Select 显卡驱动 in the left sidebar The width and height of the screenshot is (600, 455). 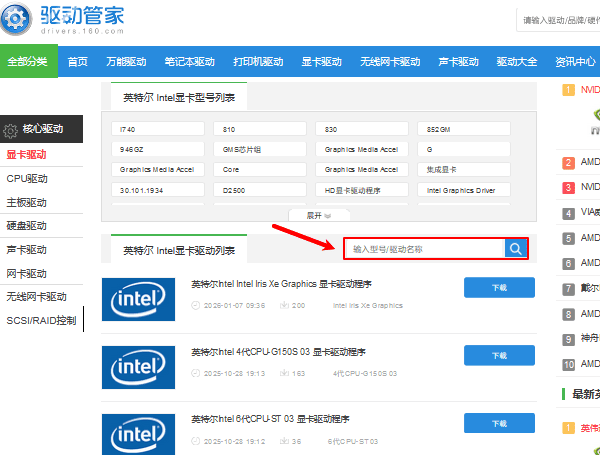coord(27,155)
